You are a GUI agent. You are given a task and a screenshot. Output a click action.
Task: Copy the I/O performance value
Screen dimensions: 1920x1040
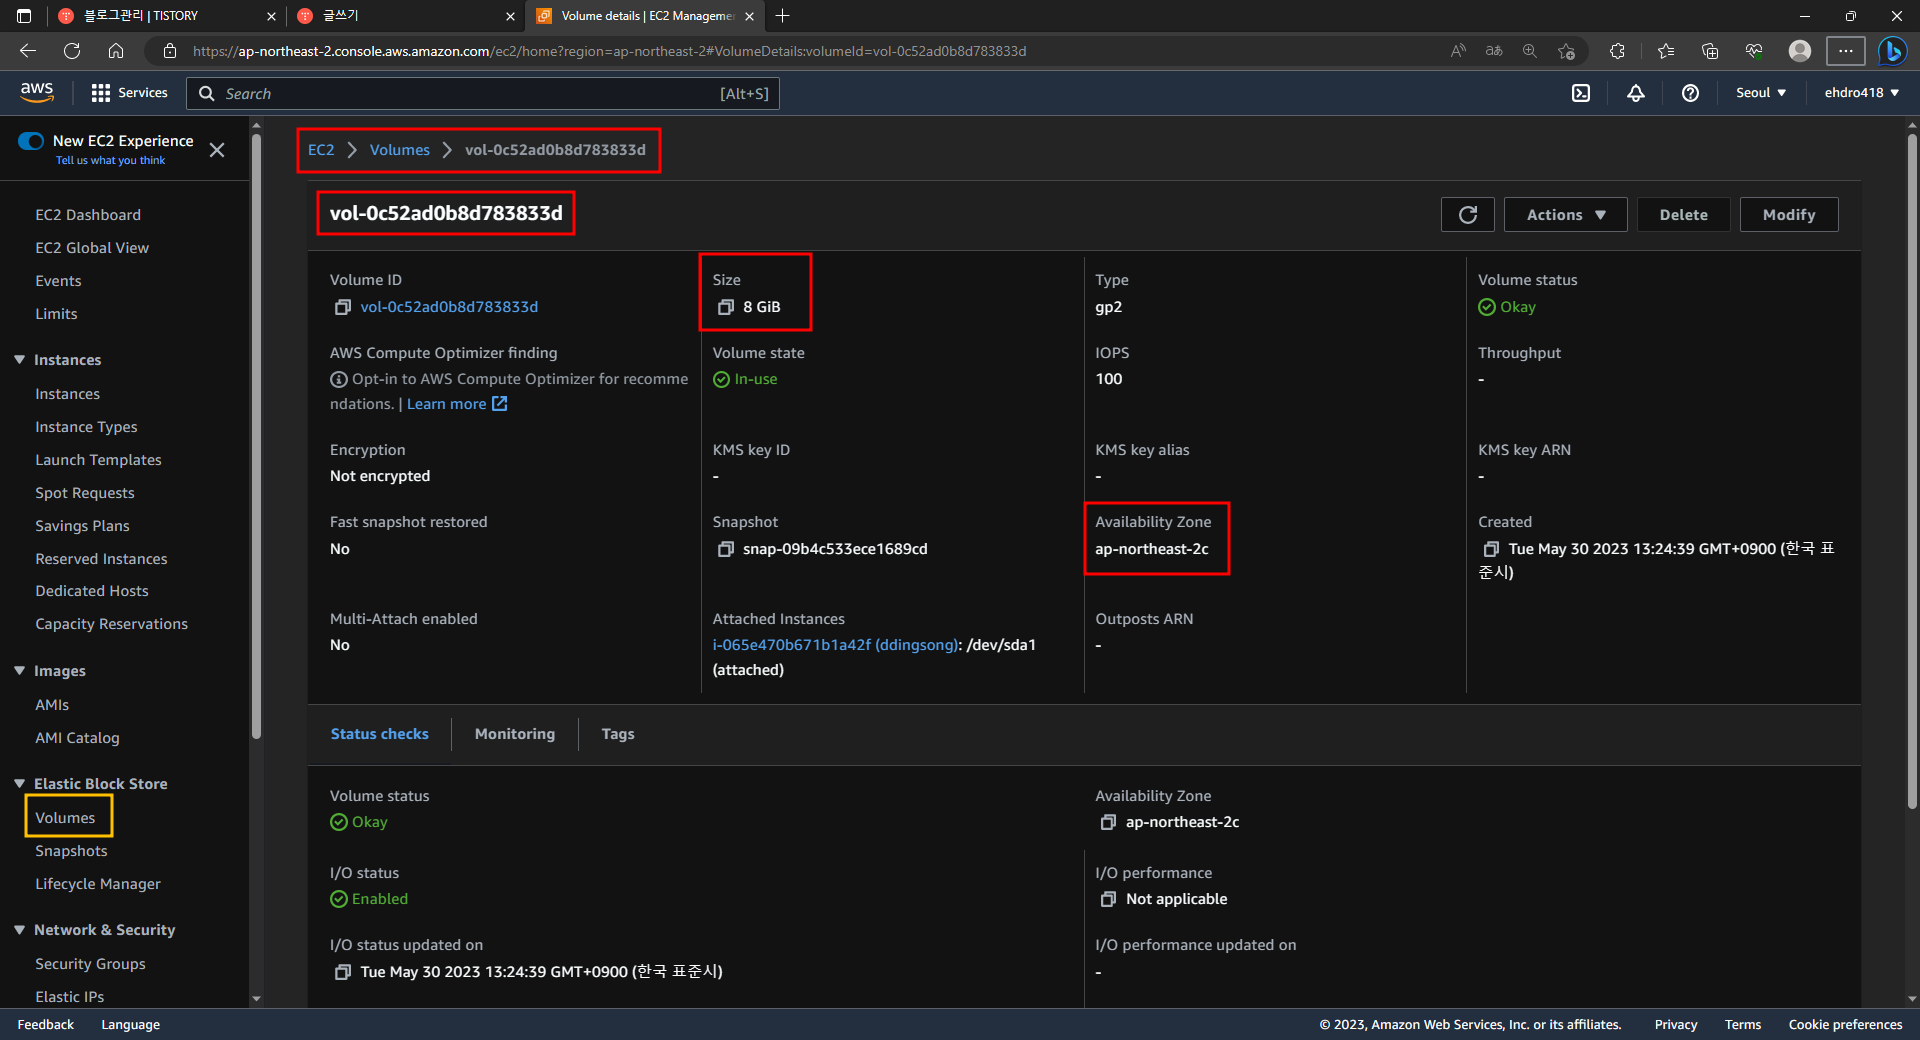click(x=1108, y=899)
